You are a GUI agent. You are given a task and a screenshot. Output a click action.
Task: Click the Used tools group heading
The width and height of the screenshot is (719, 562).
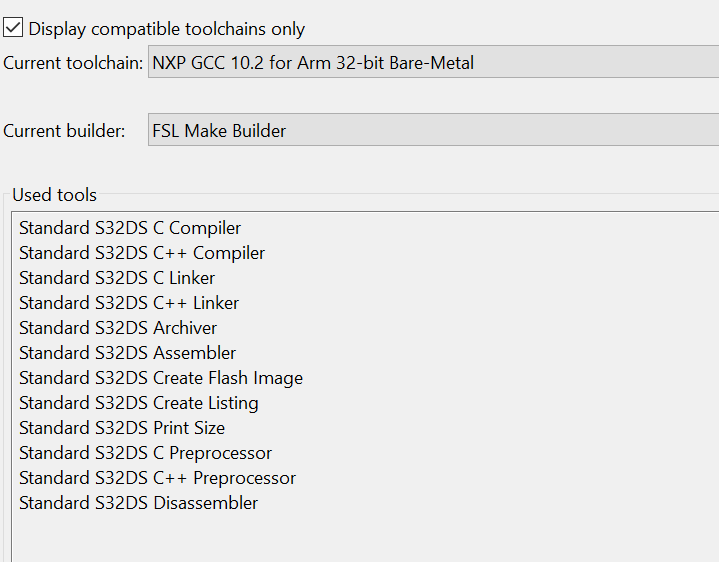coord(54,195)
